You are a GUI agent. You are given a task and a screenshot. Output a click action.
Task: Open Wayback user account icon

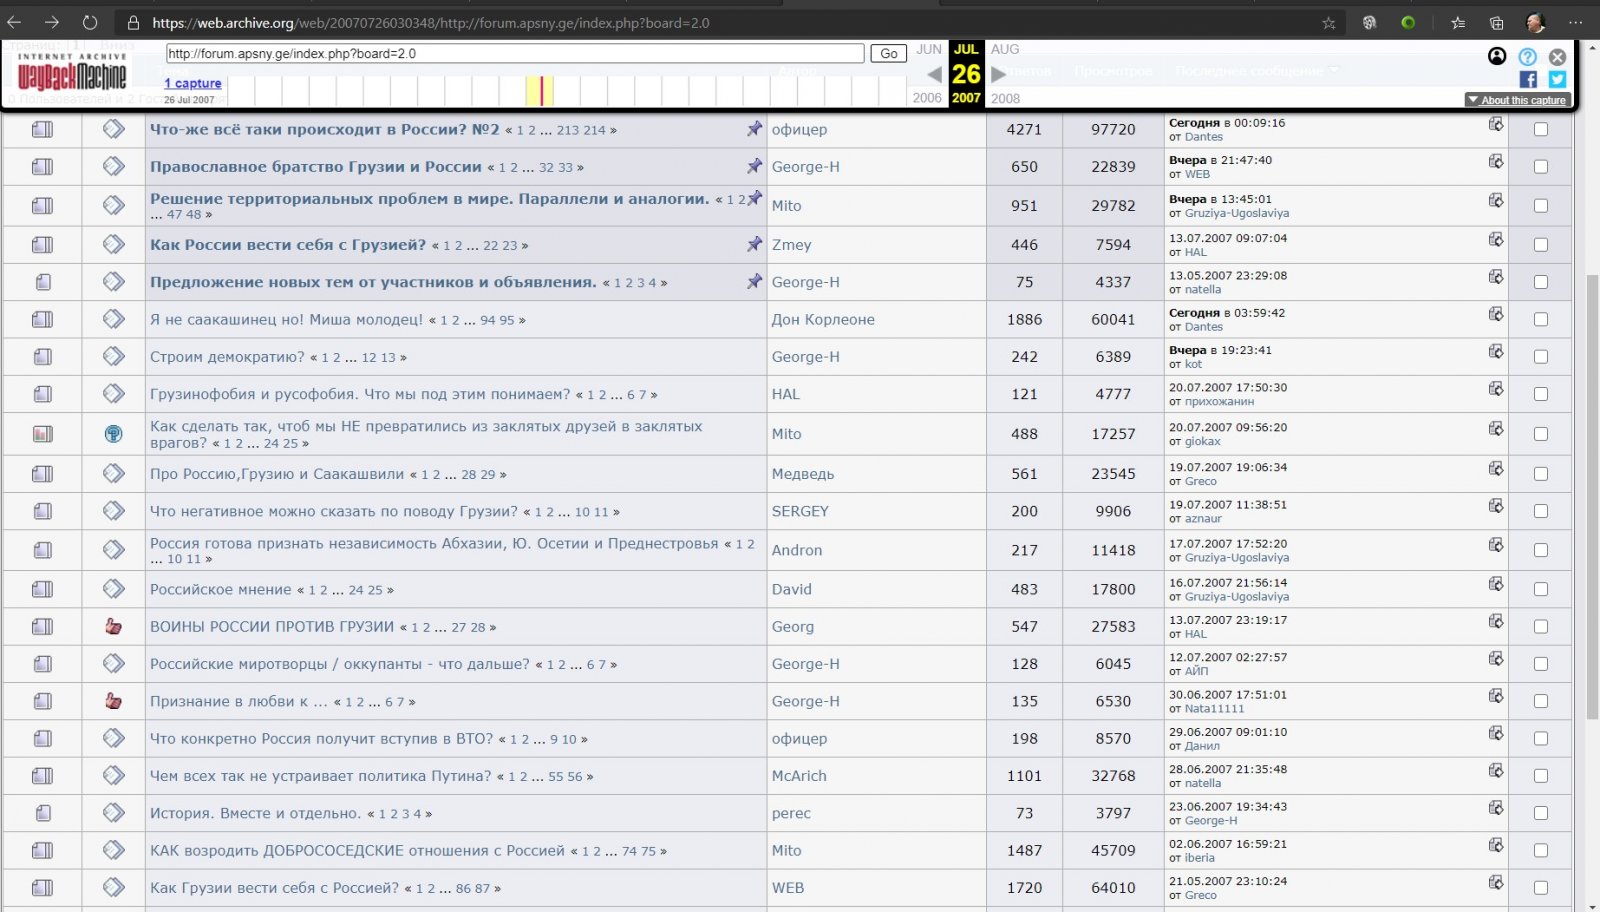point(1497,56)
